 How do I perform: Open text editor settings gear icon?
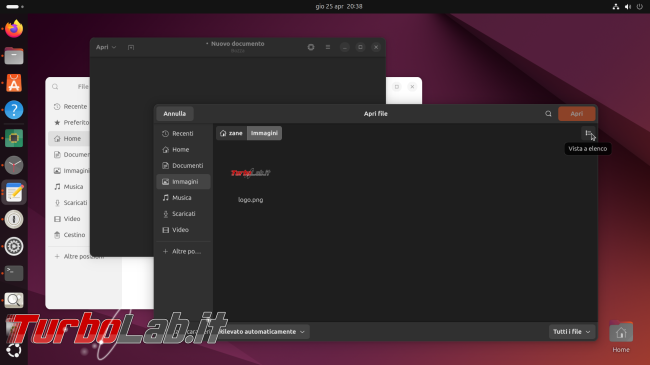311,47
